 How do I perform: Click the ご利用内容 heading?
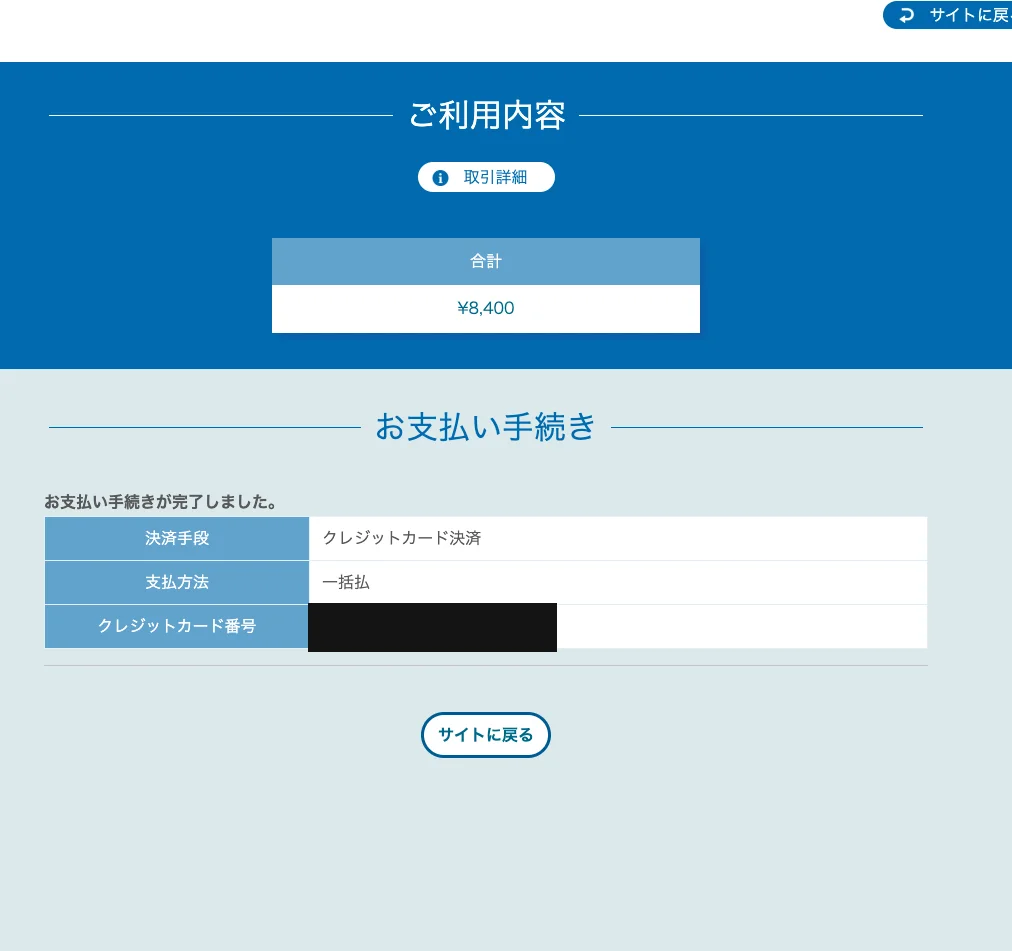pos(487,116)
